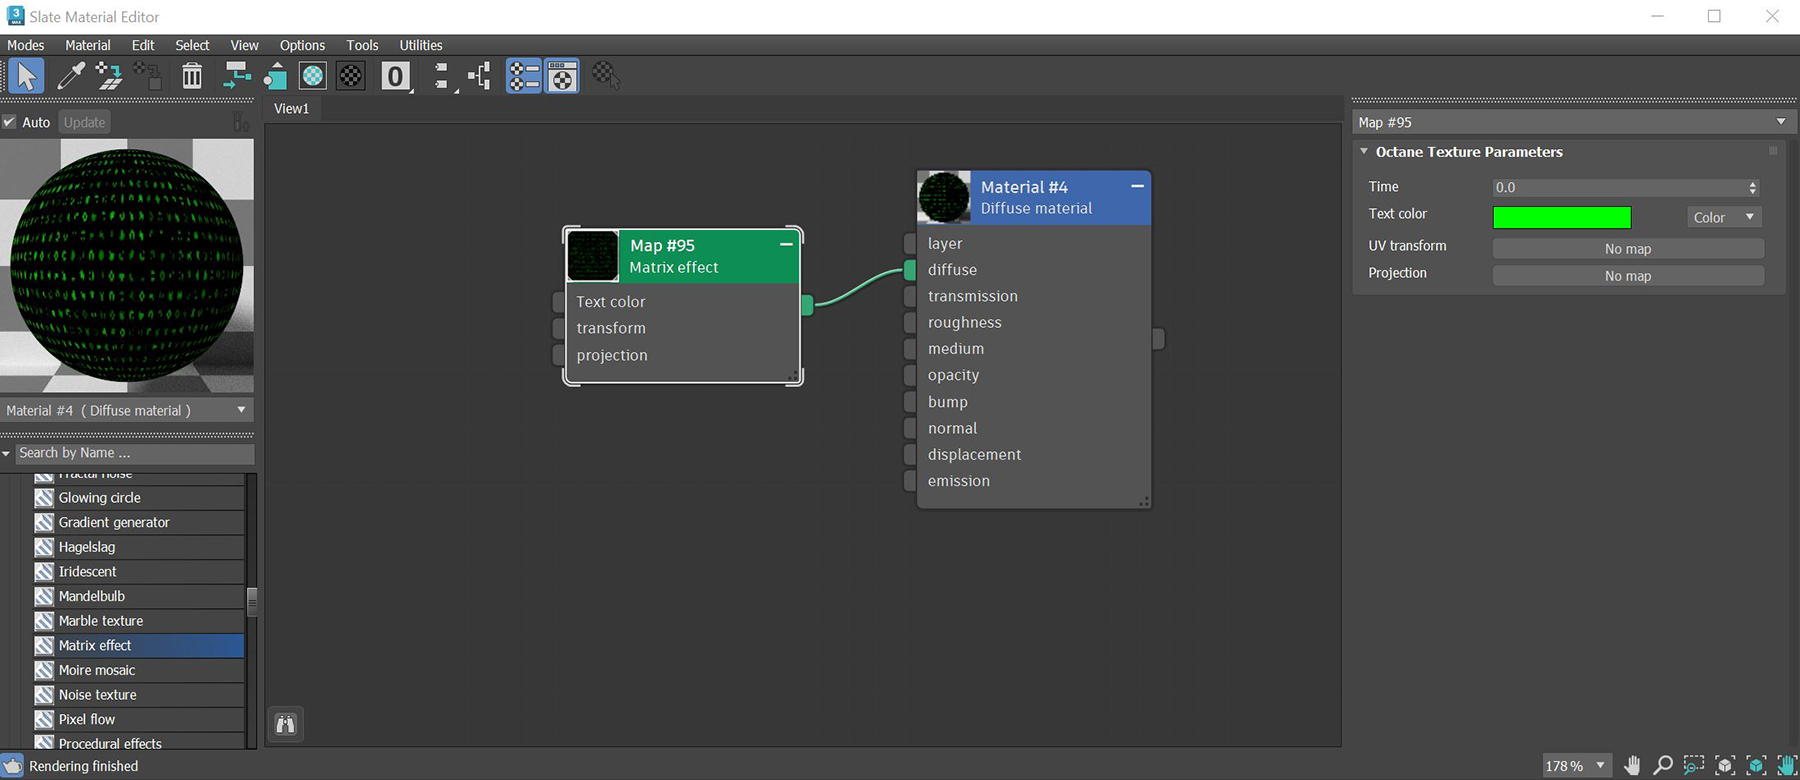Click browser list scrollbar thumb
Screen dimensions: 1800x780
(252, 602)
